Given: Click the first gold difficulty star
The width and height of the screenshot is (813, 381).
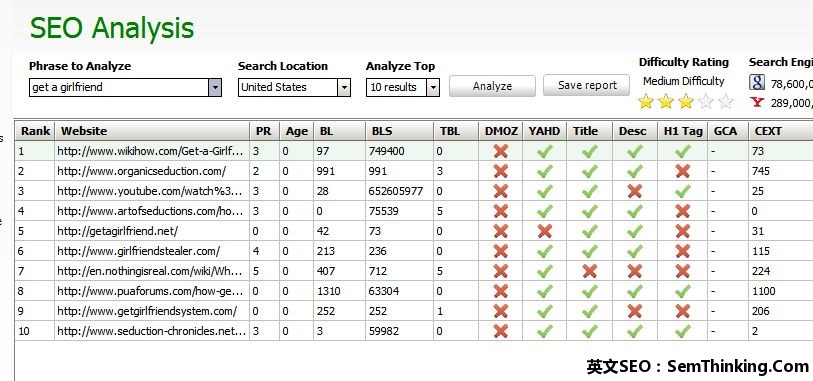Looking at the screenshot, I should 646,102.
